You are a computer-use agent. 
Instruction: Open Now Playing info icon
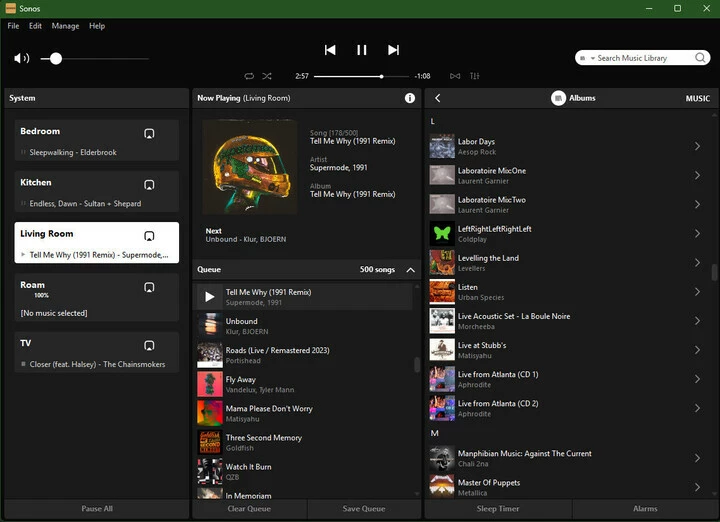(x=410, y=98)
